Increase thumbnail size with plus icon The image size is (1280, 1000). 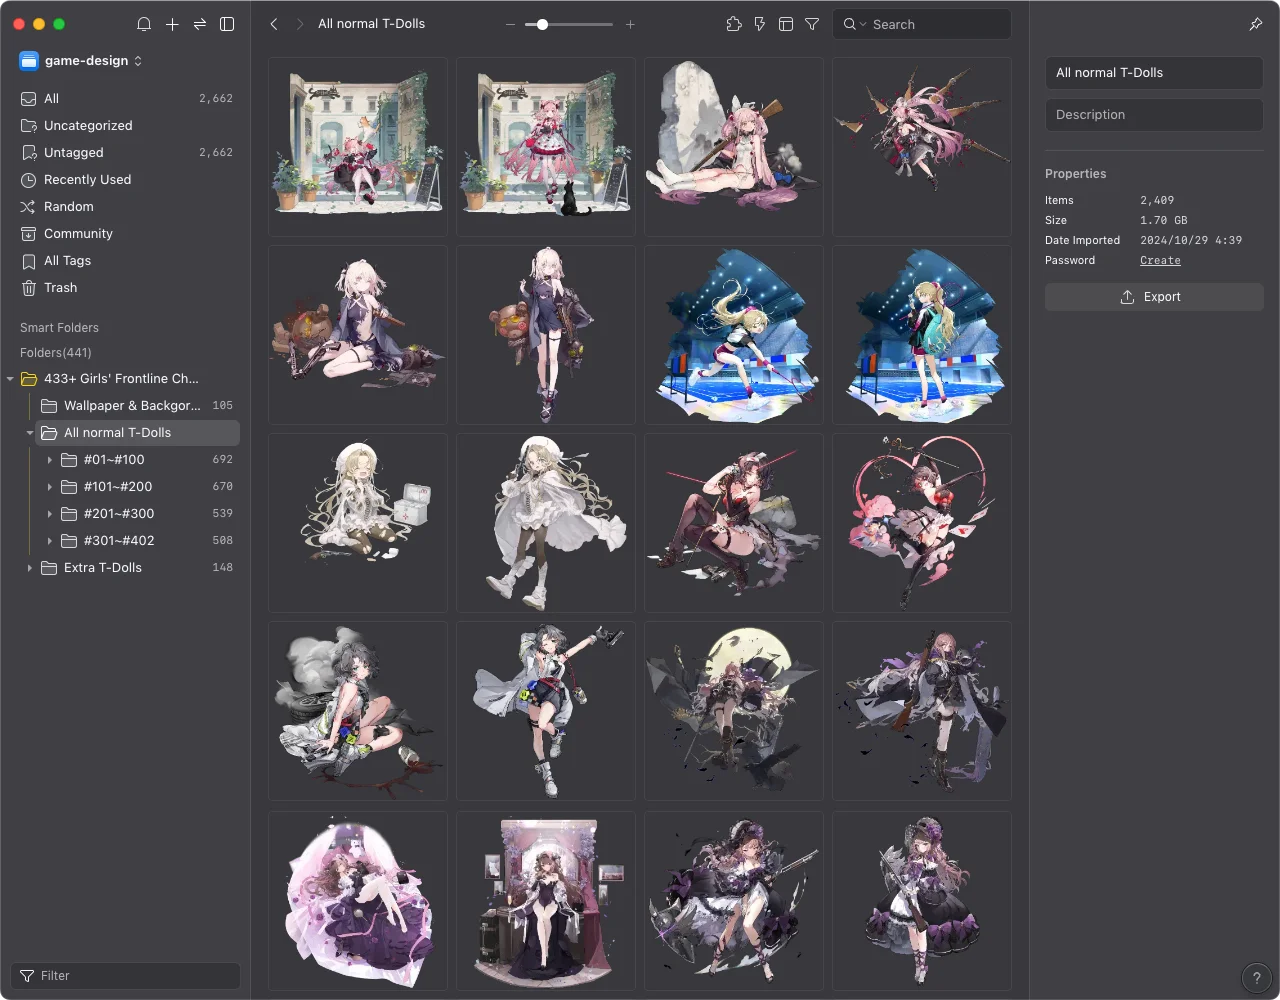(630, 24)
